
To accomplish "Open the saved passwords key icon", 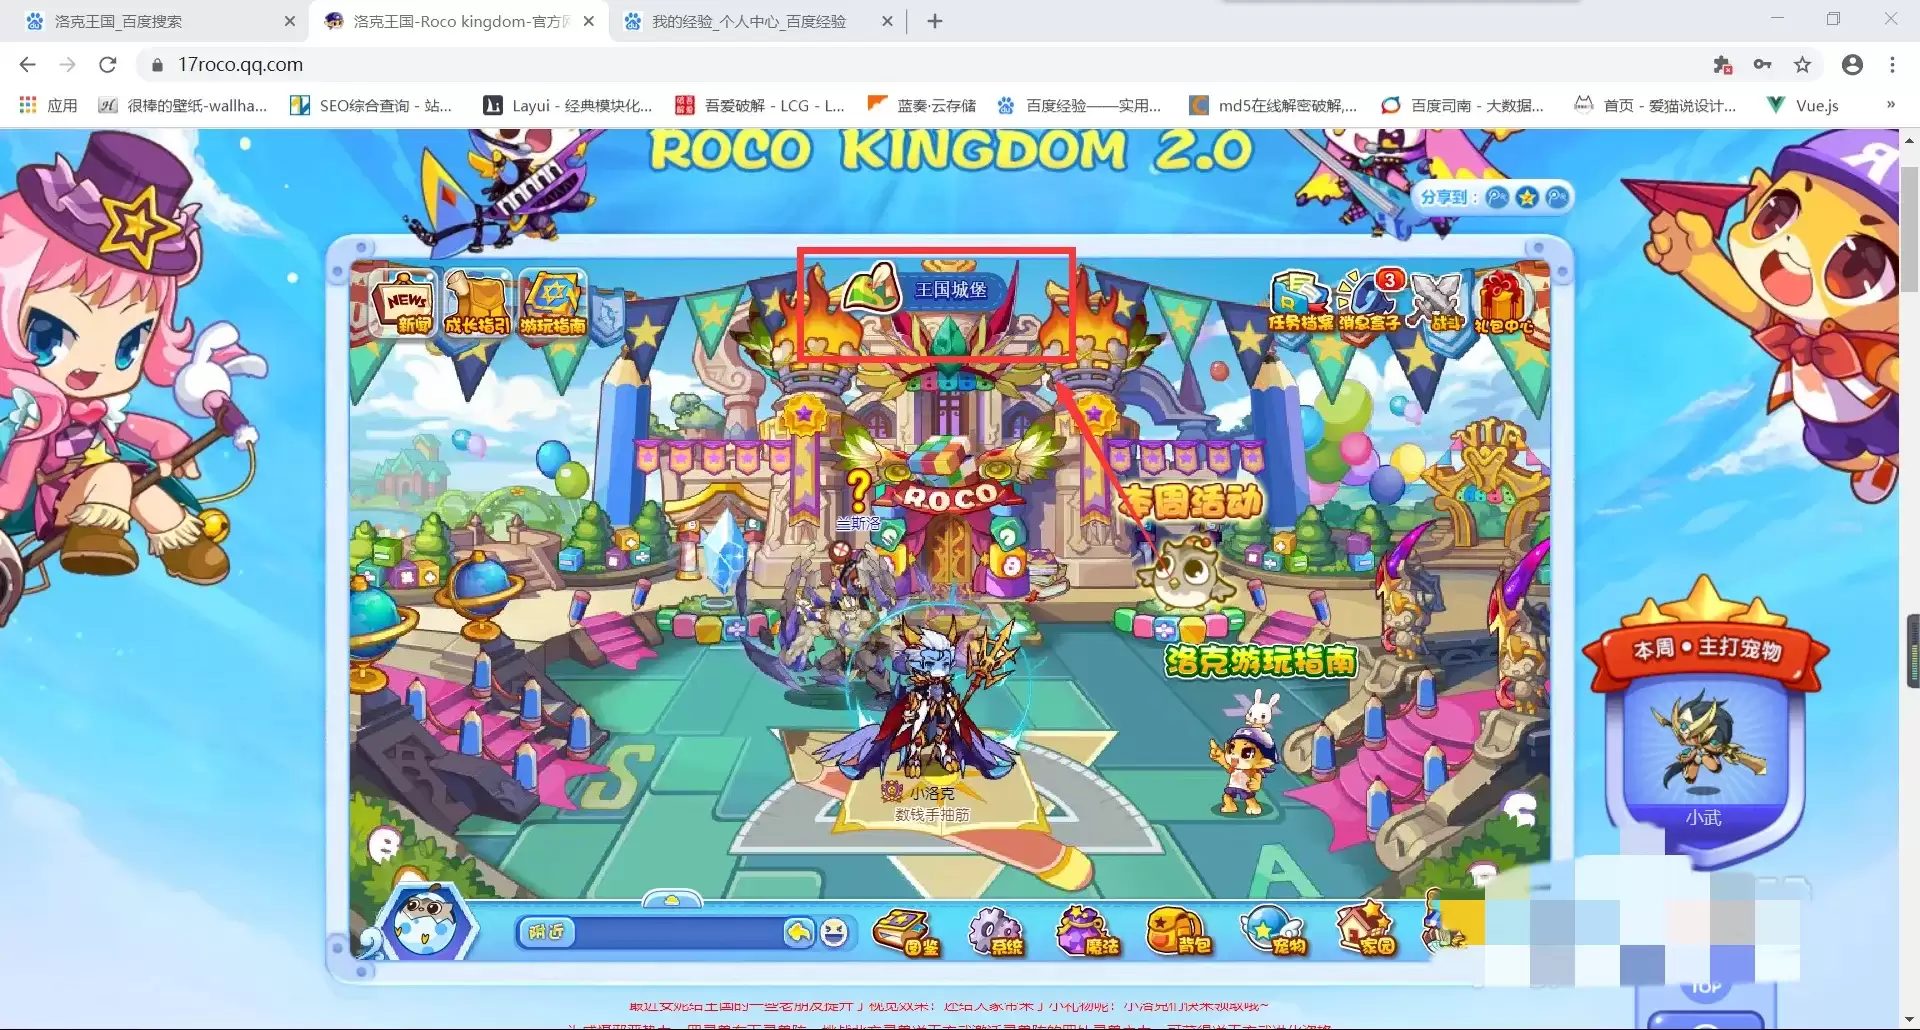I will click(x=1762, y=65).
